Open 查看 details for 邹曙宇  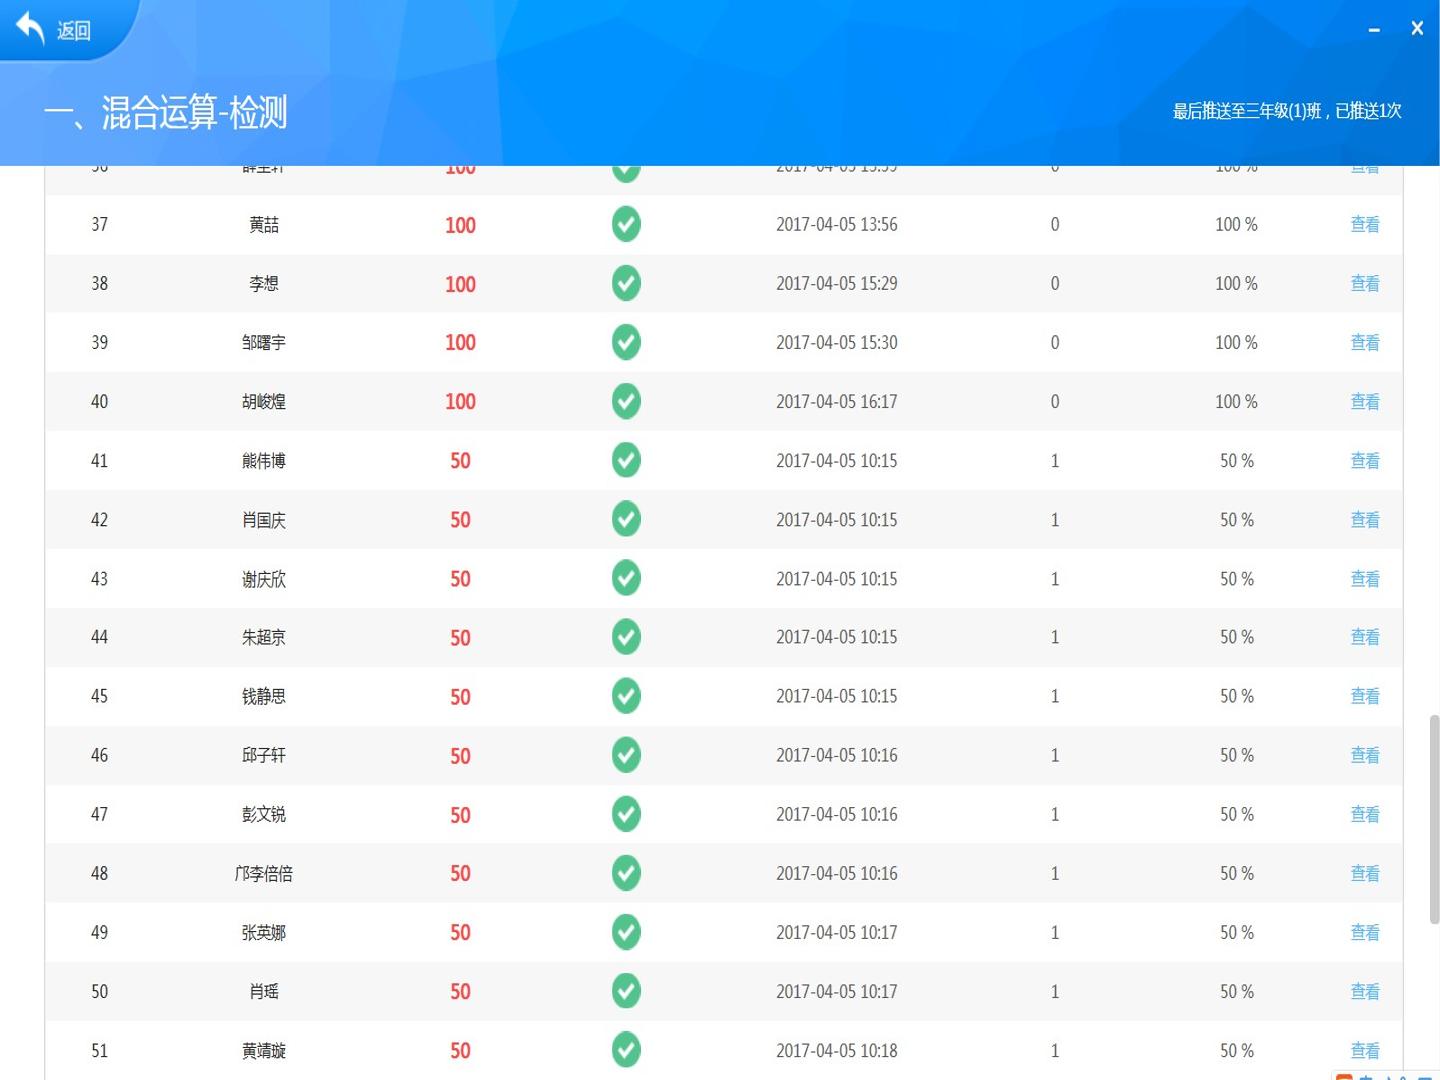[1365, 342]
